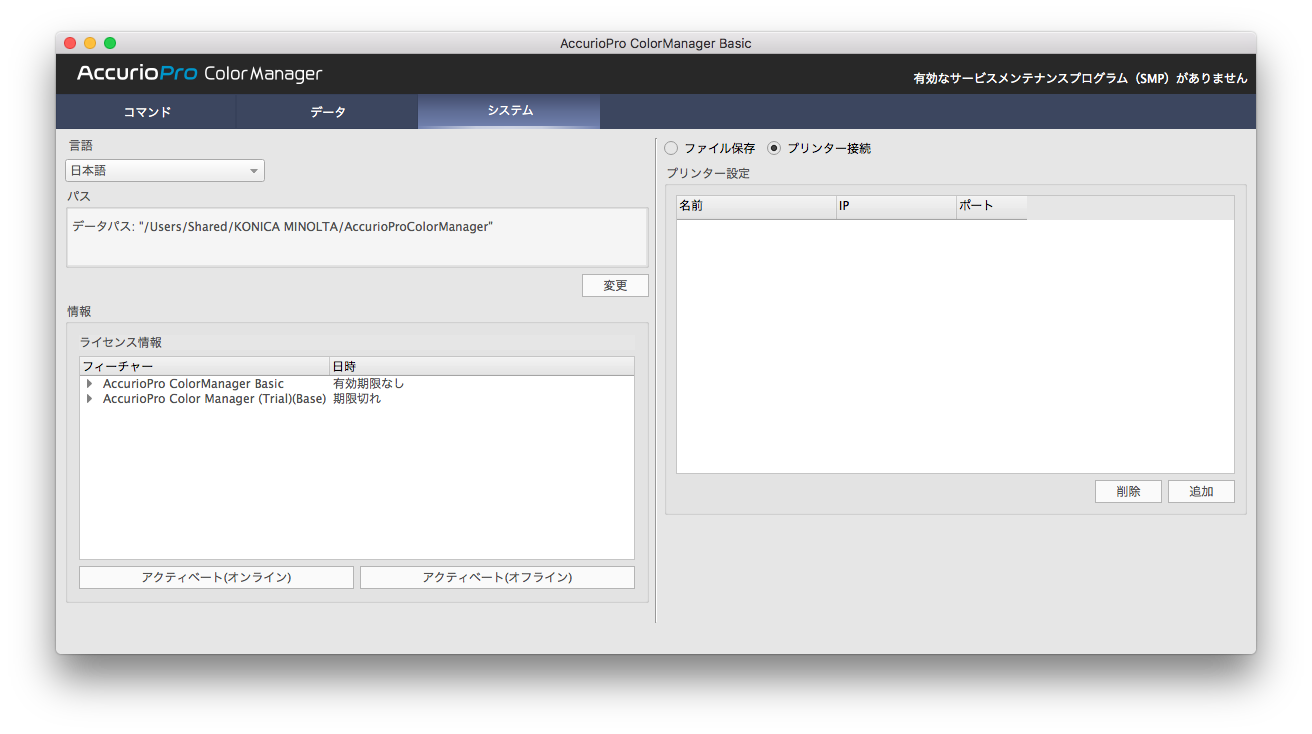Select the プリンター接続 radio button

pyautogui.click(x=774, y=148)
